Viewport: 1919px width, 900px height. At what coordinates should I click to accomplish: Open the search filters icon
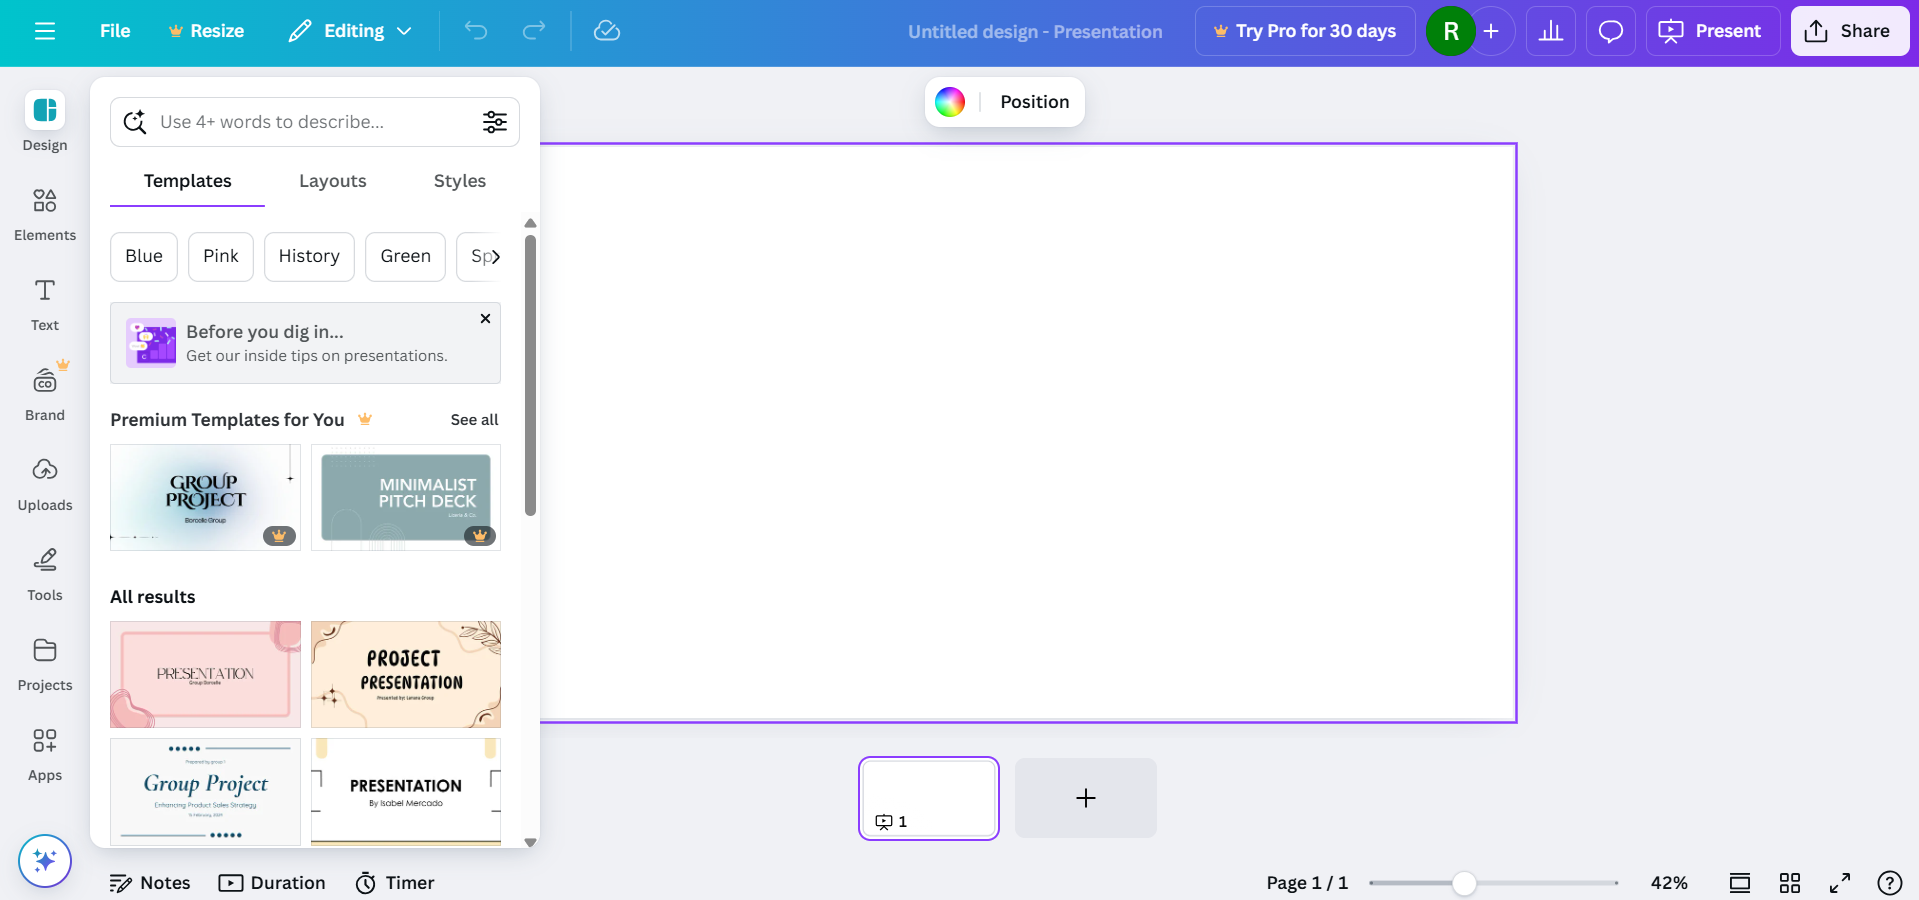[x=495, y=122]
